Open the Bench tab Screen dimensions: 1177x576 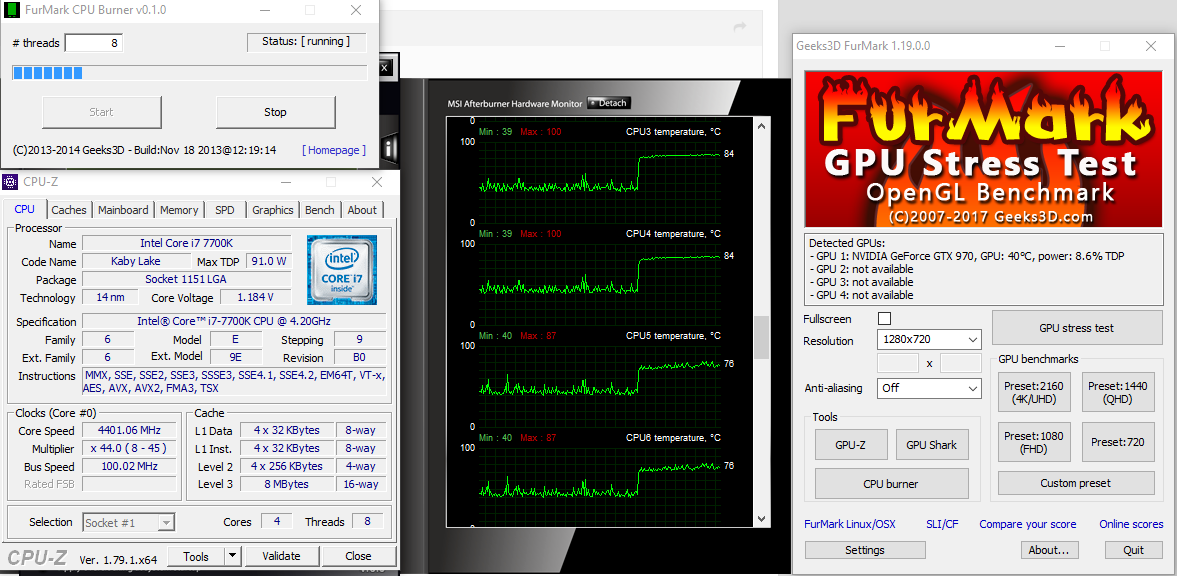tap(320, 210)
